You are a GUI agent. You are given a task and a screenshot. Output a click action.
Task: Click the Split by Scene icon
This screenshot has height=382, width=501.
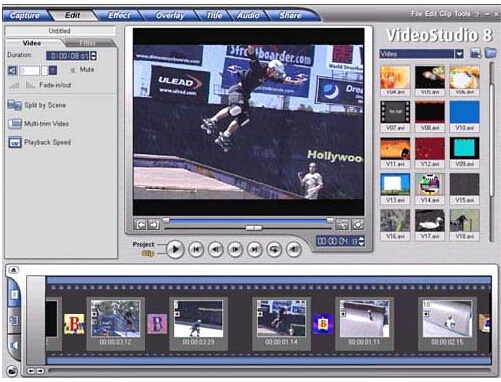pyautogui.click(x=14, y=105)
